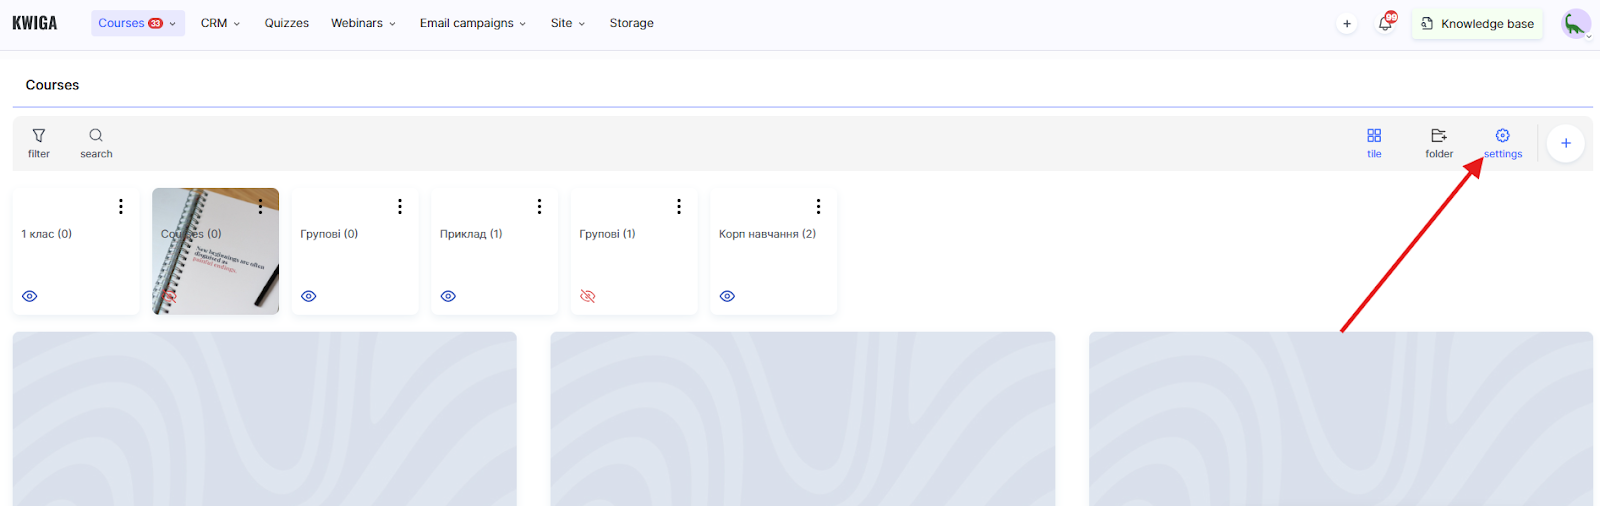The height and width of the screenshot is (506, 1600).
Task: Open three-dot menu for Приклад folder
Action: (x=539, y=206)
